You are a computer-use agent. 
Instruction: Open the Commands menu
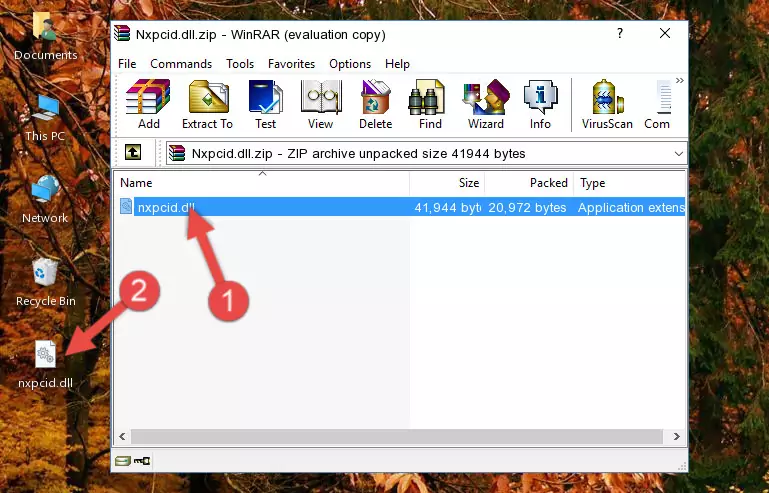click(x=181, y=64)
